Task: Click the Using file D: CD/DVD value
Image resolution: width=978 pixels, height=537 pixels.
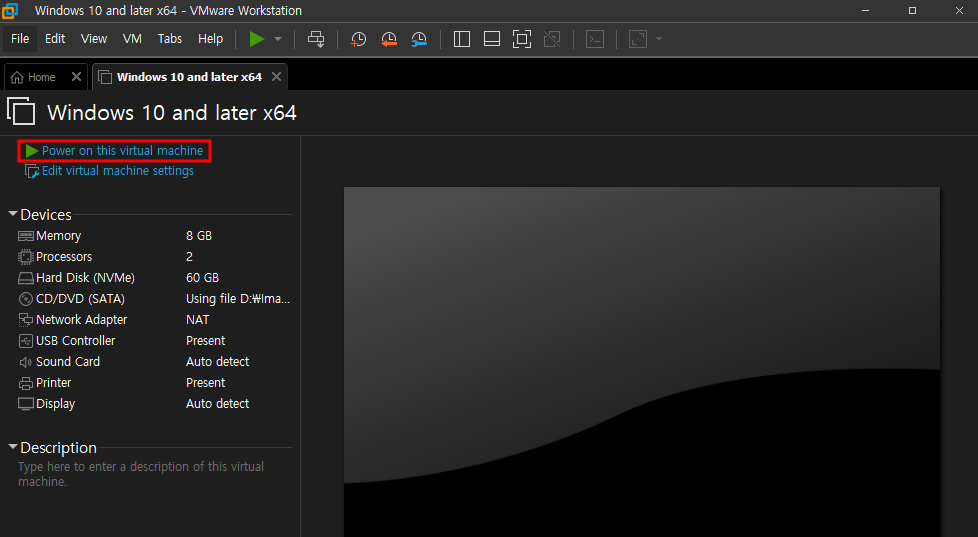Action: pyautogui.click(x=238, y=299)
